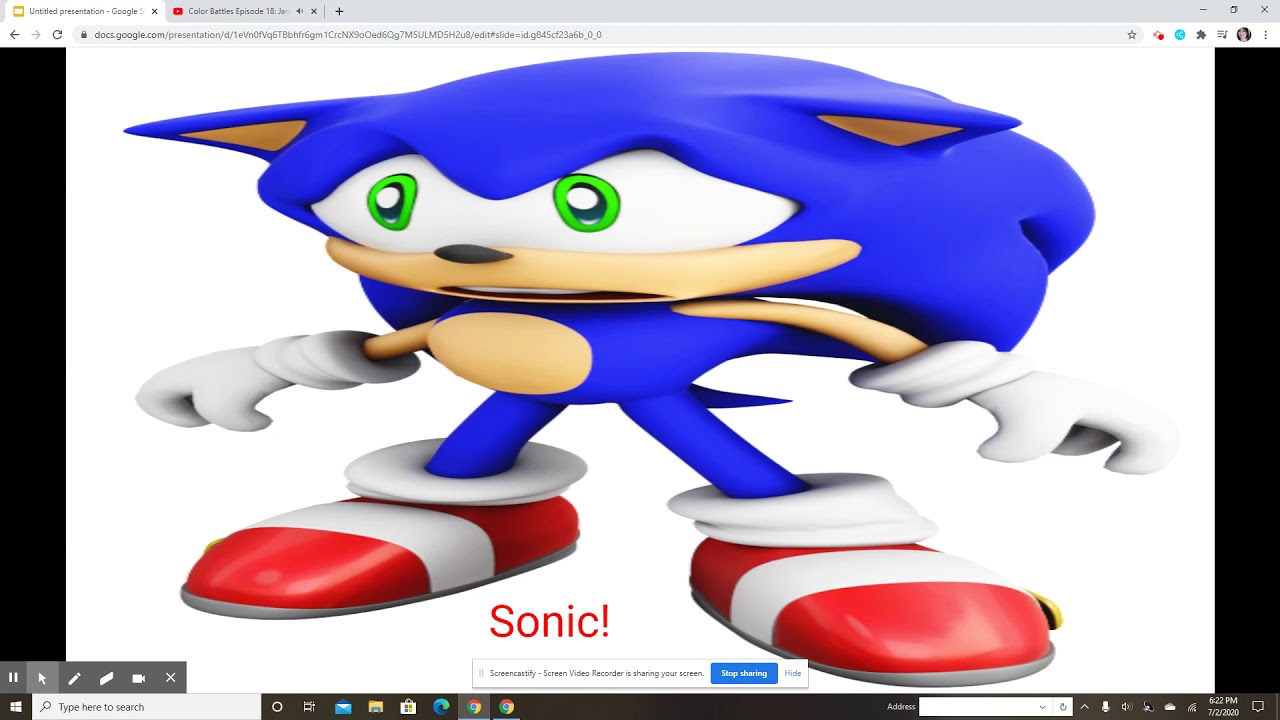Stop sharing the screen
1280x720 pixels.
744,673
